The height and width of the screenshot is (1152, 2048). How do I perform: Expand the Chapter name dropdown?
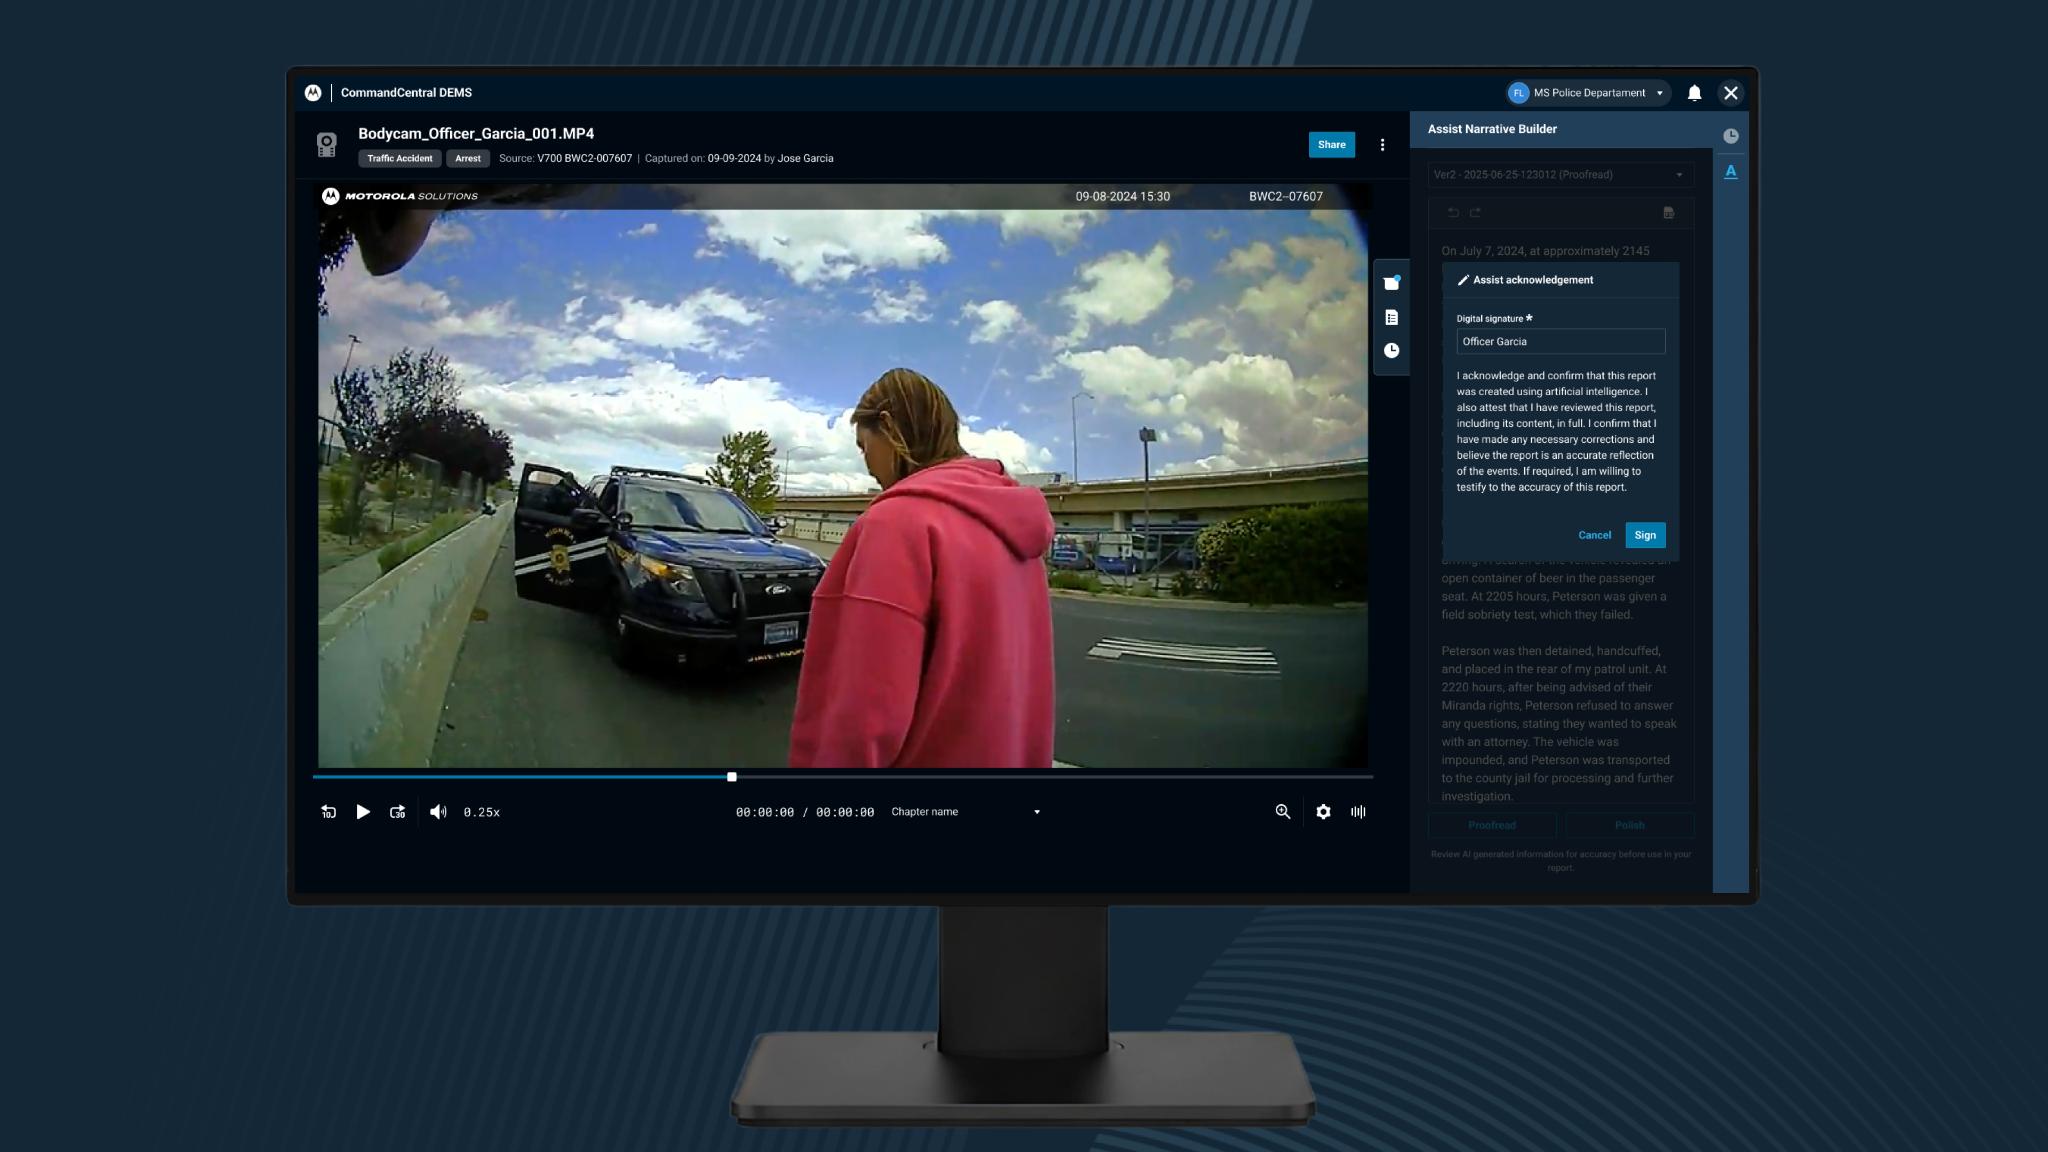[965, 812]
